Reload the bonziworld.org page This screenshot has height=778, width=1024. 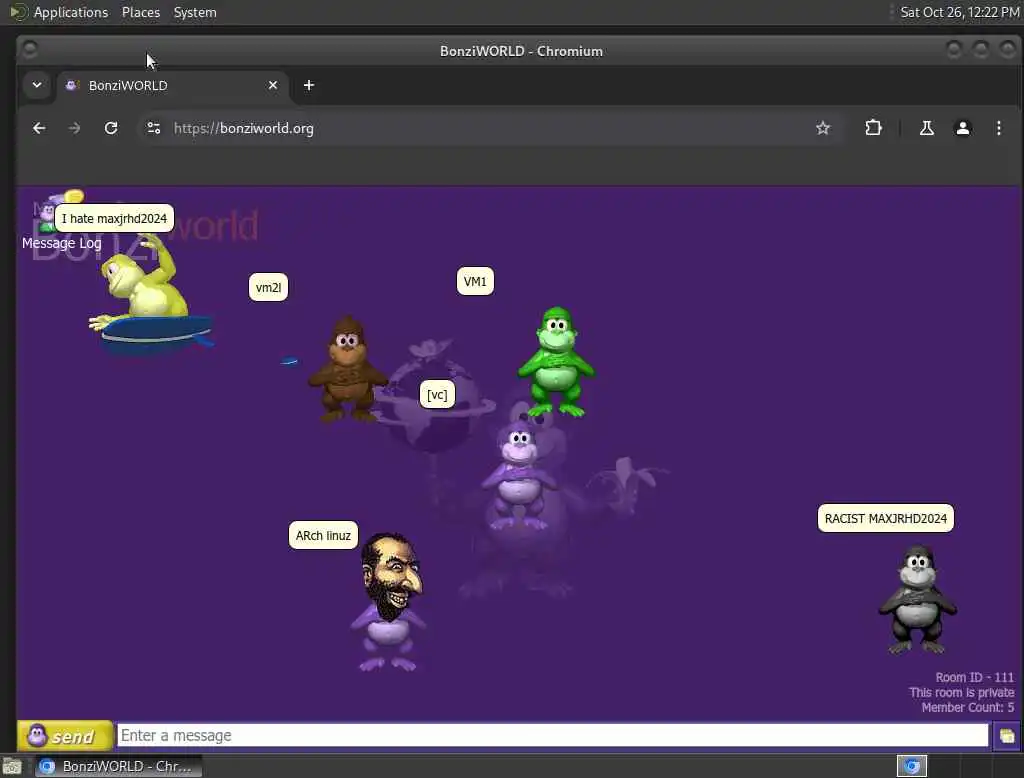[x=111, y=128]
